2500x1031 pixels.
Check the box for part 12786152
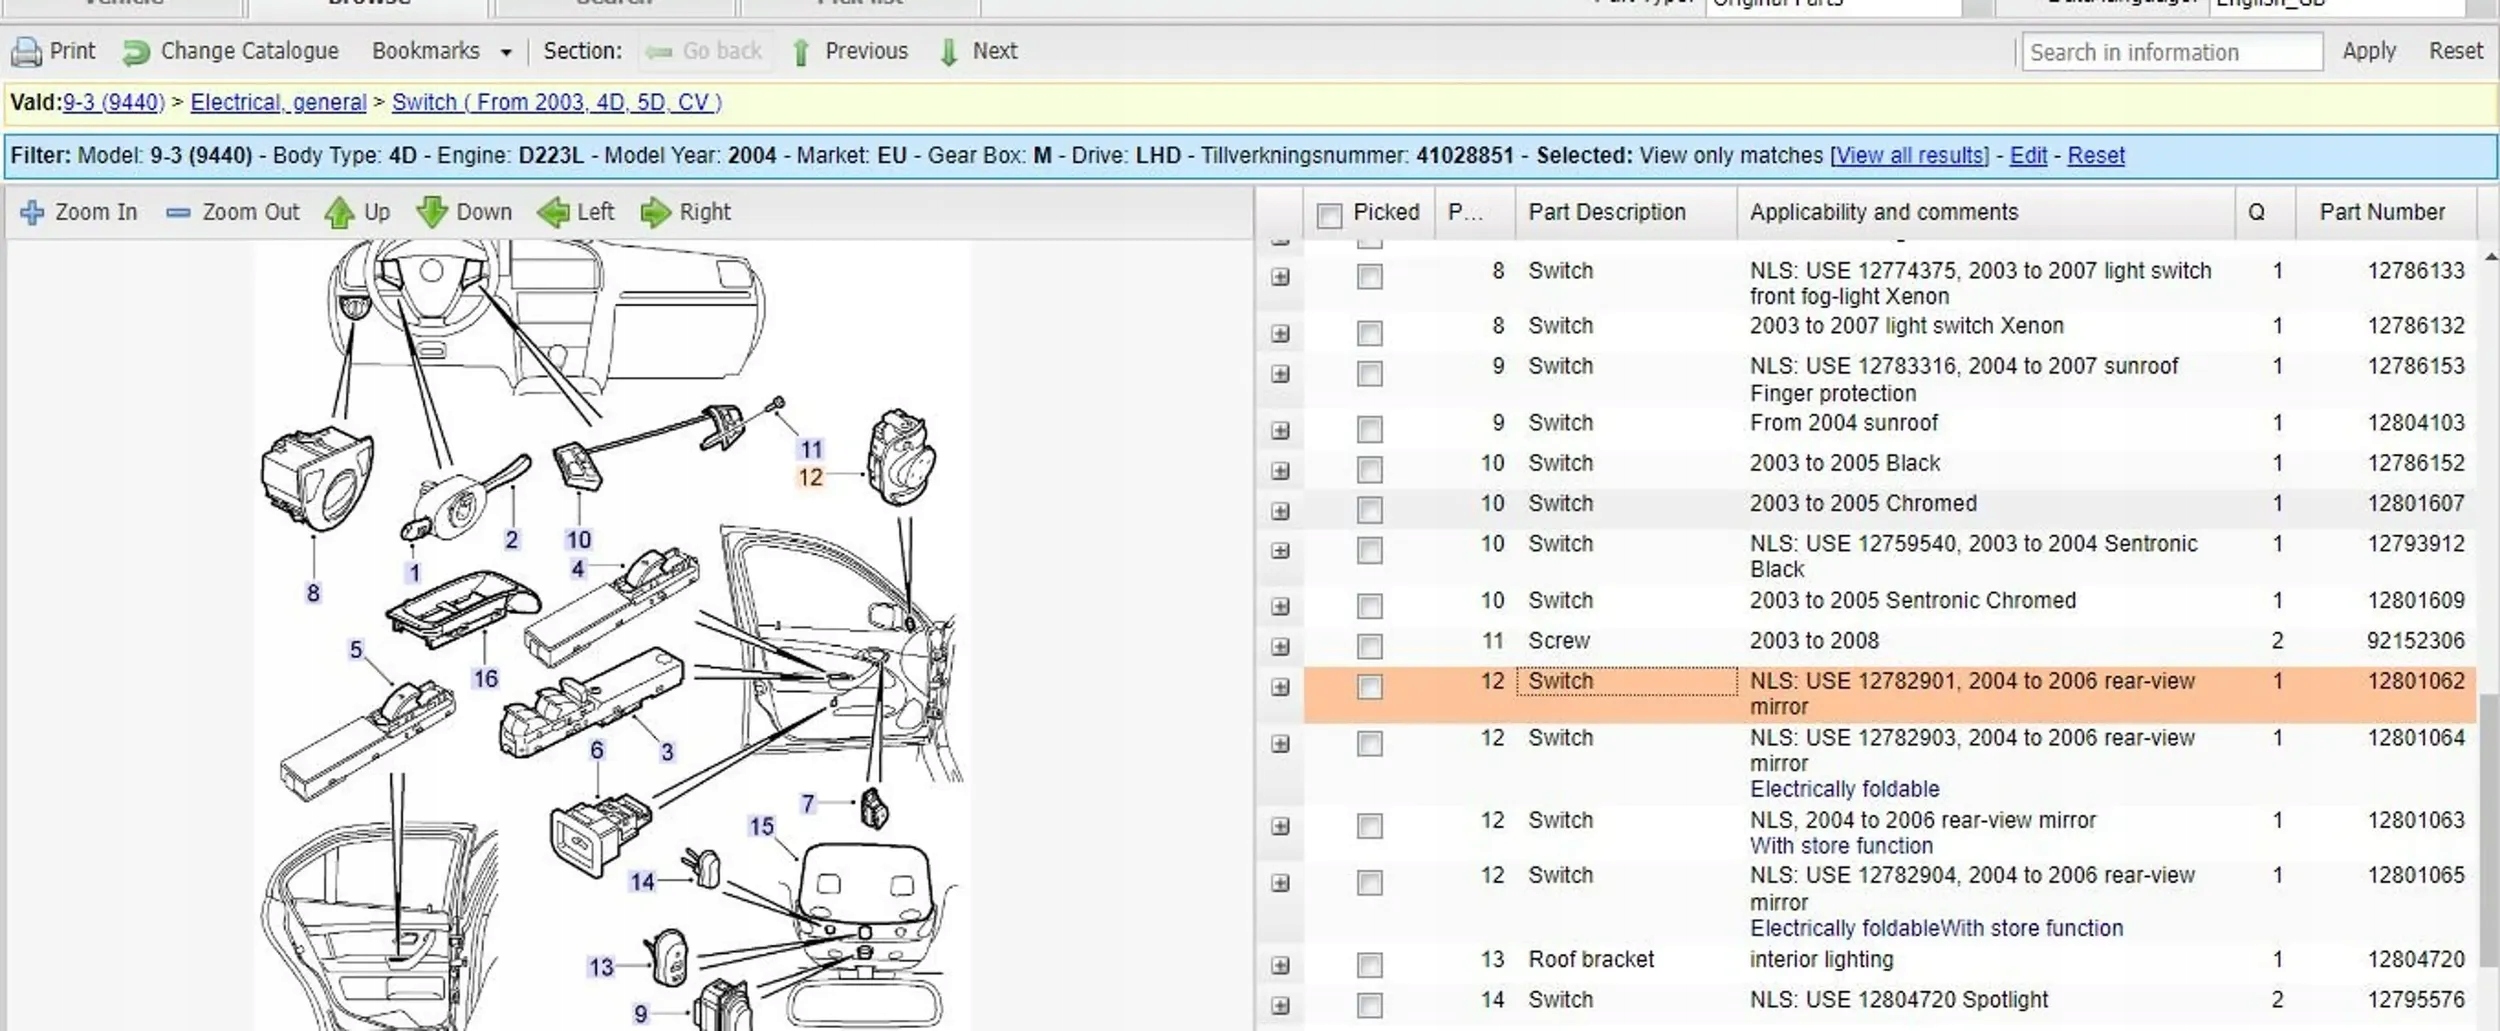pos(1369,470)
